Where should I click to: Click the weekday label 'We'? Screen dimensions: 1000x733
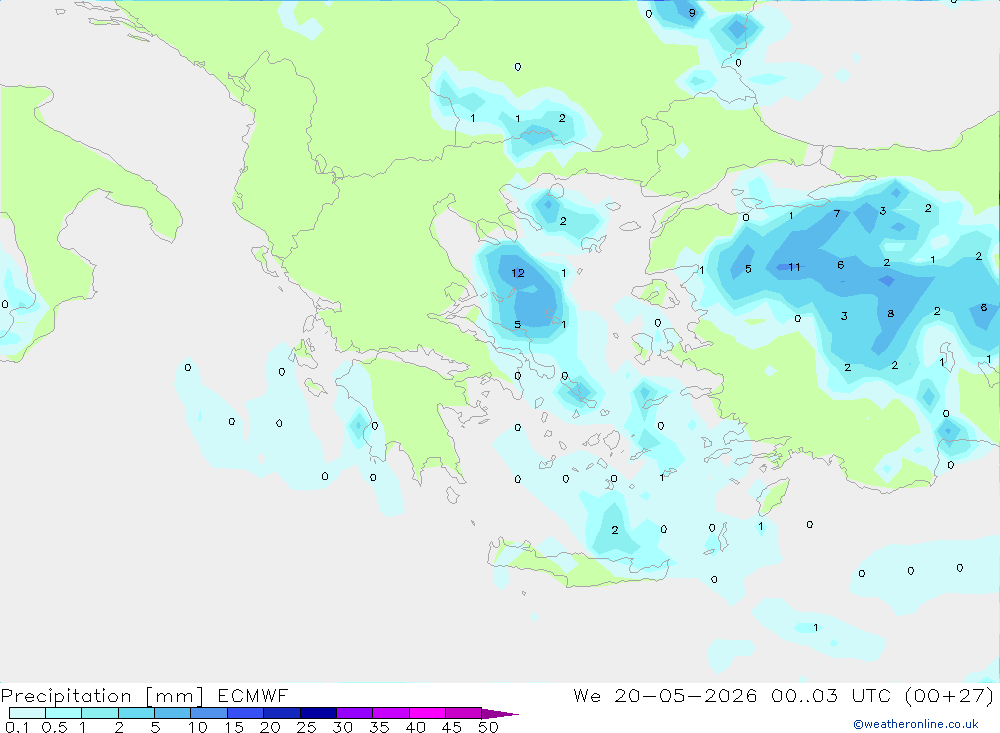[587, 695]
